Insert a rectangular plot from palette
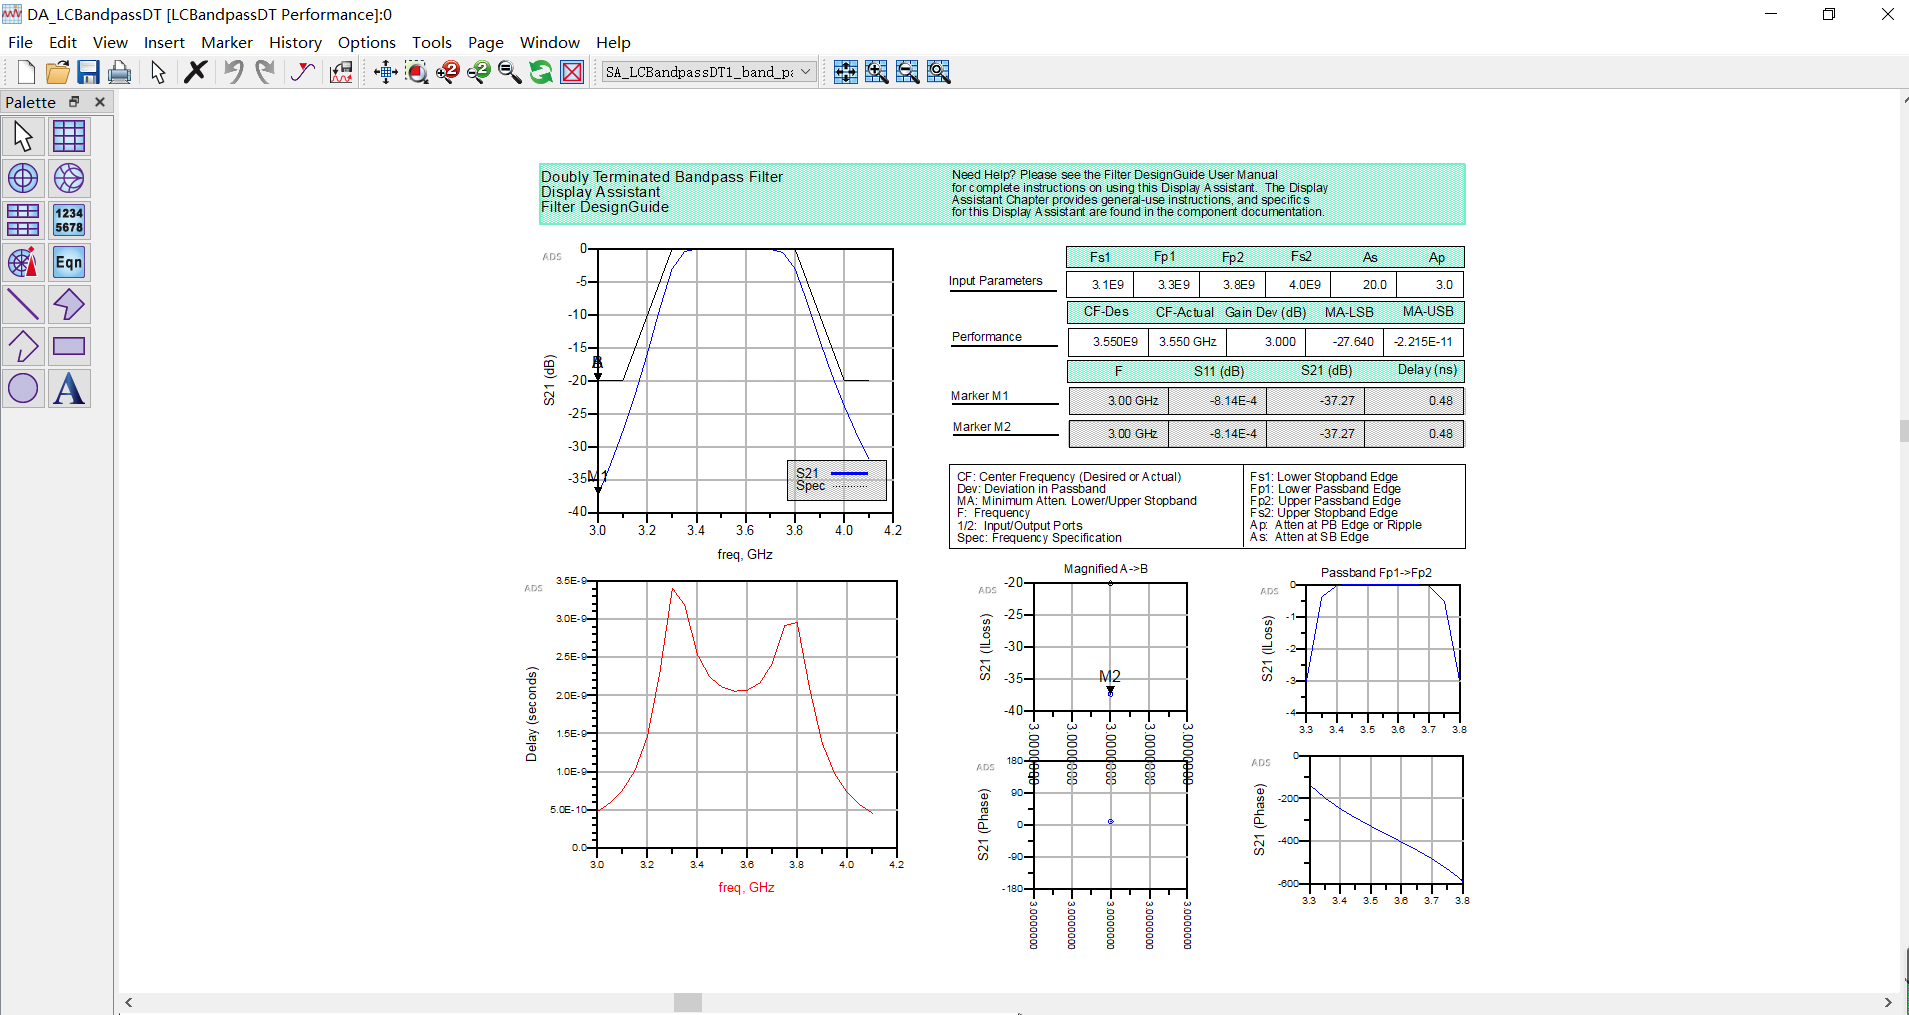This screenshot has width=1909, height=1015. 69,136
